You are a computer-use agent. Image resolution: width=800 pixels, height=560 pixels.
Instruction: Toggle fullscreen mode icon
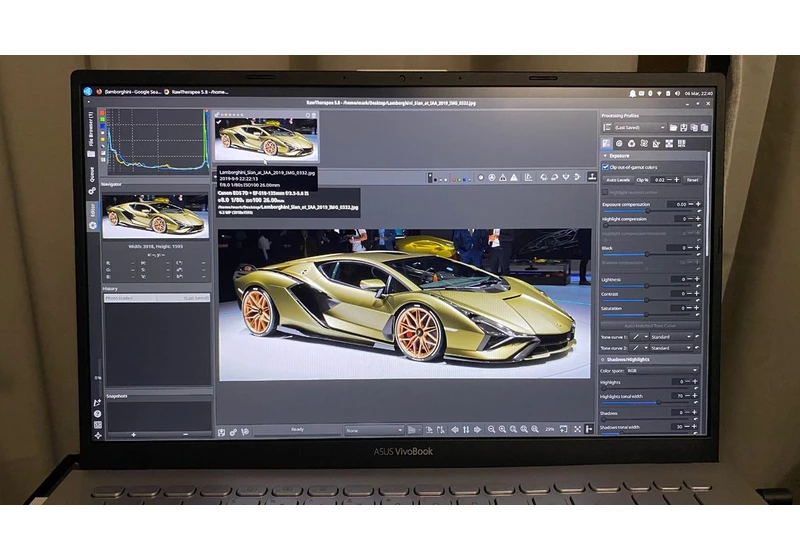[578, 429]
